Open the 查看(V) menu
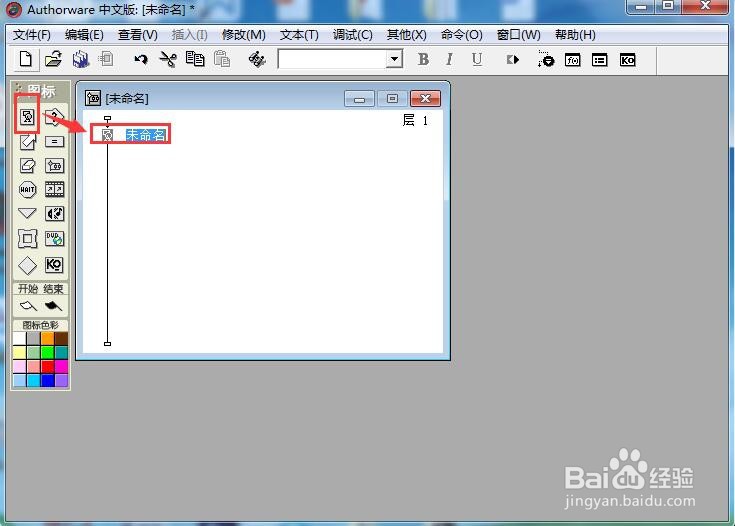 137,35
